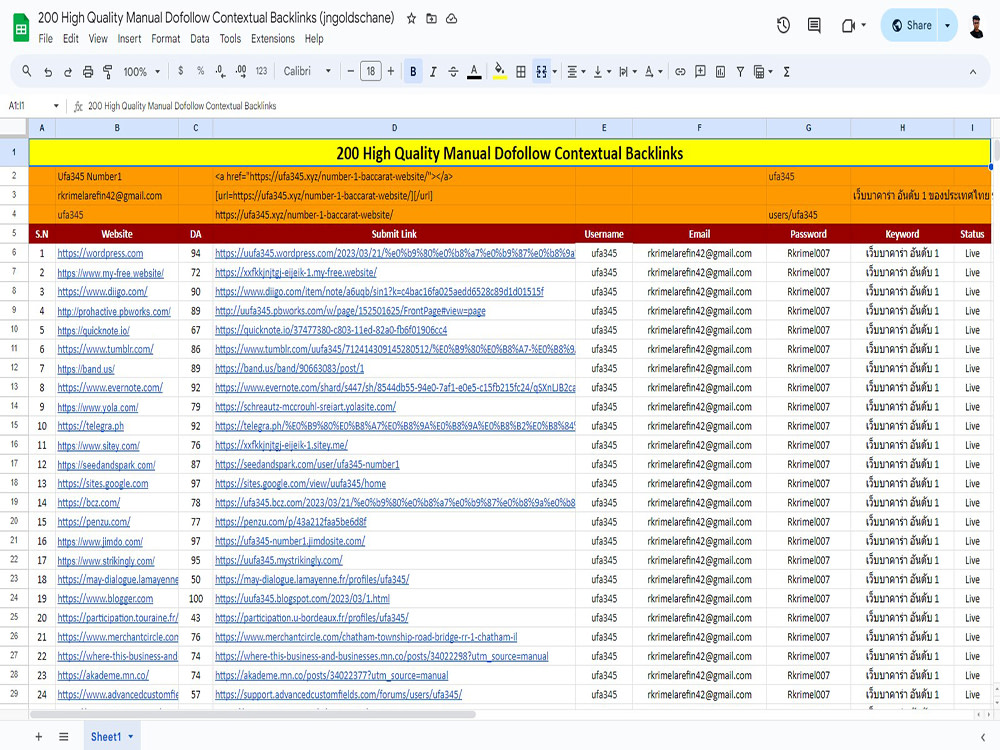Image resolution: width=1000 pixels, height=750 pixels.
Task: Open https://penzu.com/ website link
Action: [94, 522]
